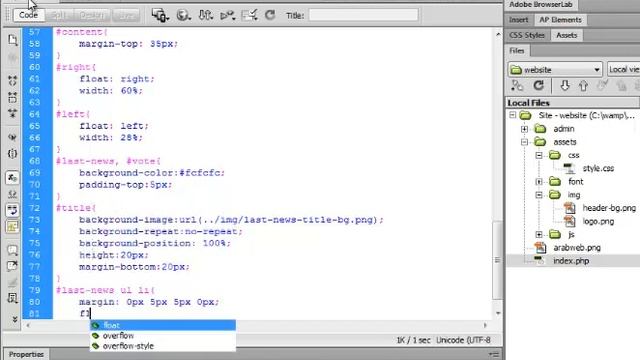Click the horizontal scrollbar left arrow
Image resolution: width=640 pixels, height=360 pixels.
point(28,325)
